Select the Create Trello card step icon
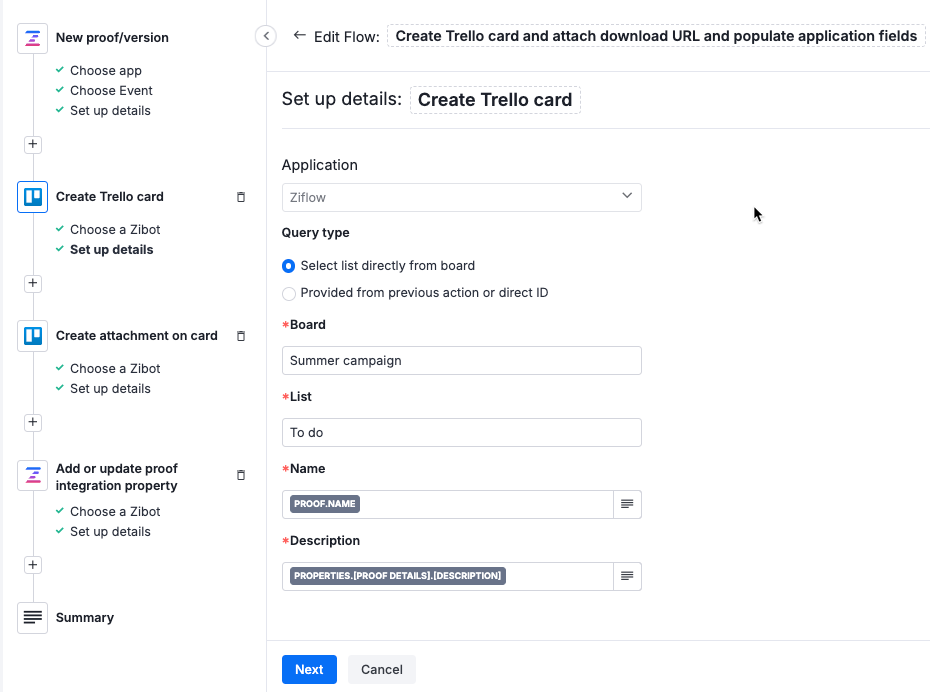This screenshot has height=692, width=930. [x=33, y=197]
